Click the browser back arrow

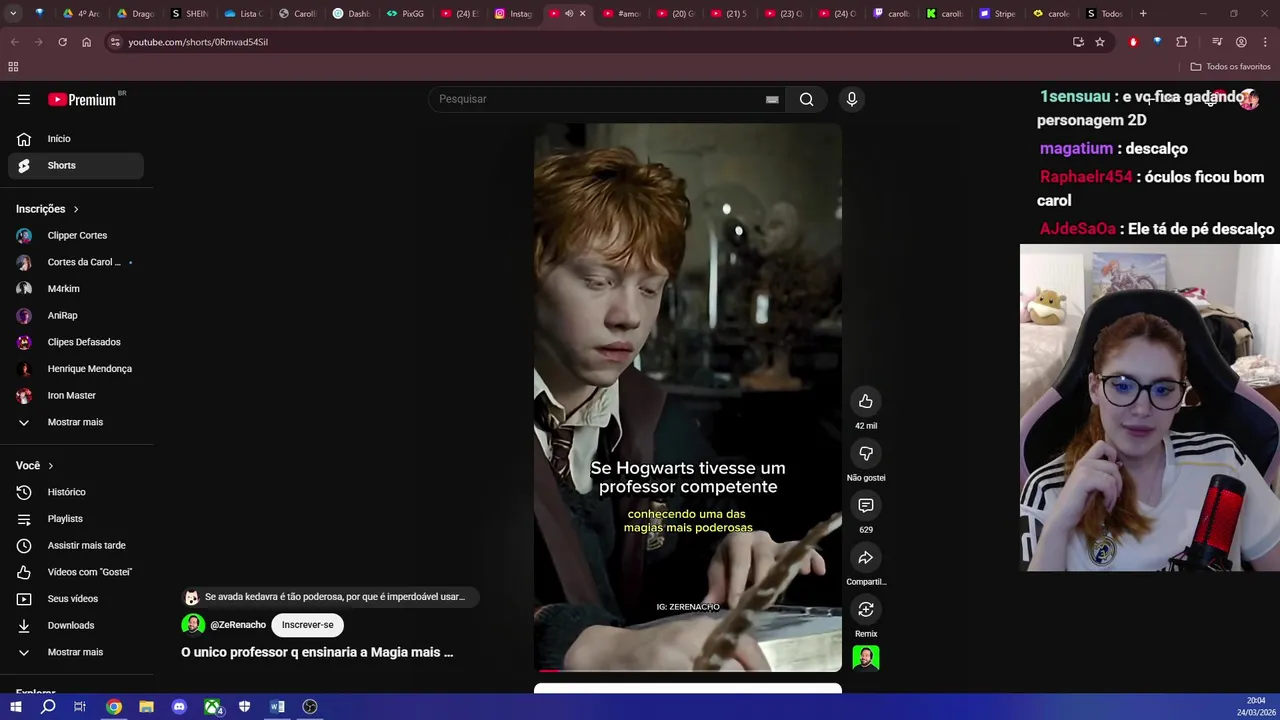point(14,42)
